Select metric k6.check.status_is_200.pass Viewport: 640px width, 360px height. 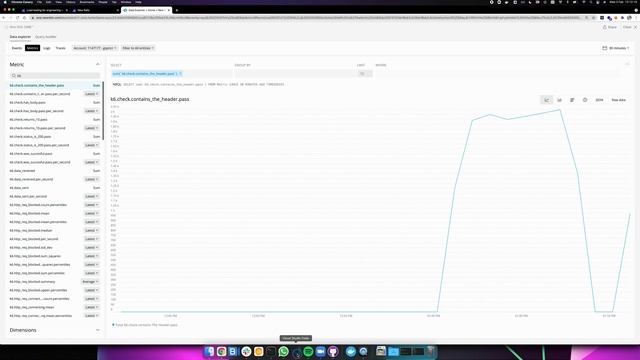point(30,137)
